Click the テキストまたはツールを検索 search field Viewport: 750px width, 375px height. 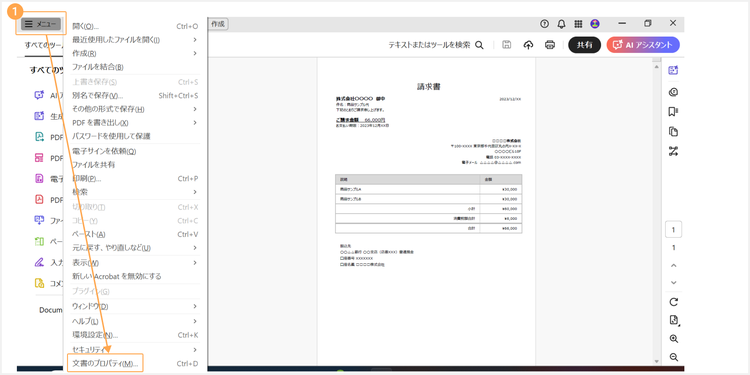pos(436,45)
